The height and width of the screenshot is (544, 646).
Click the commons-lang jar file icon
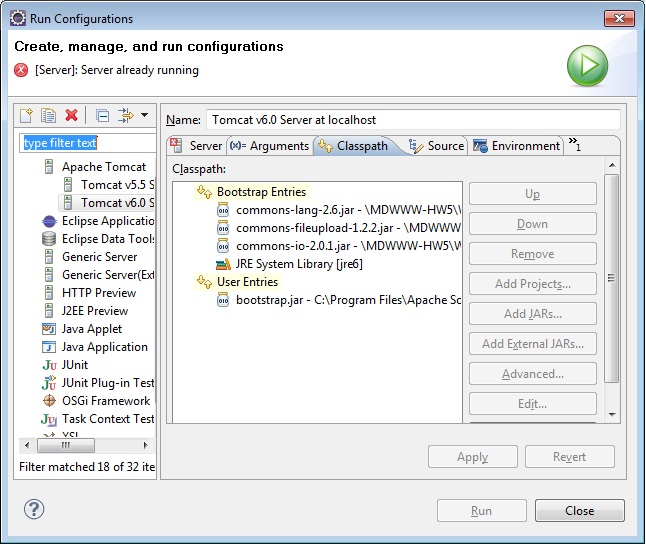223,210
